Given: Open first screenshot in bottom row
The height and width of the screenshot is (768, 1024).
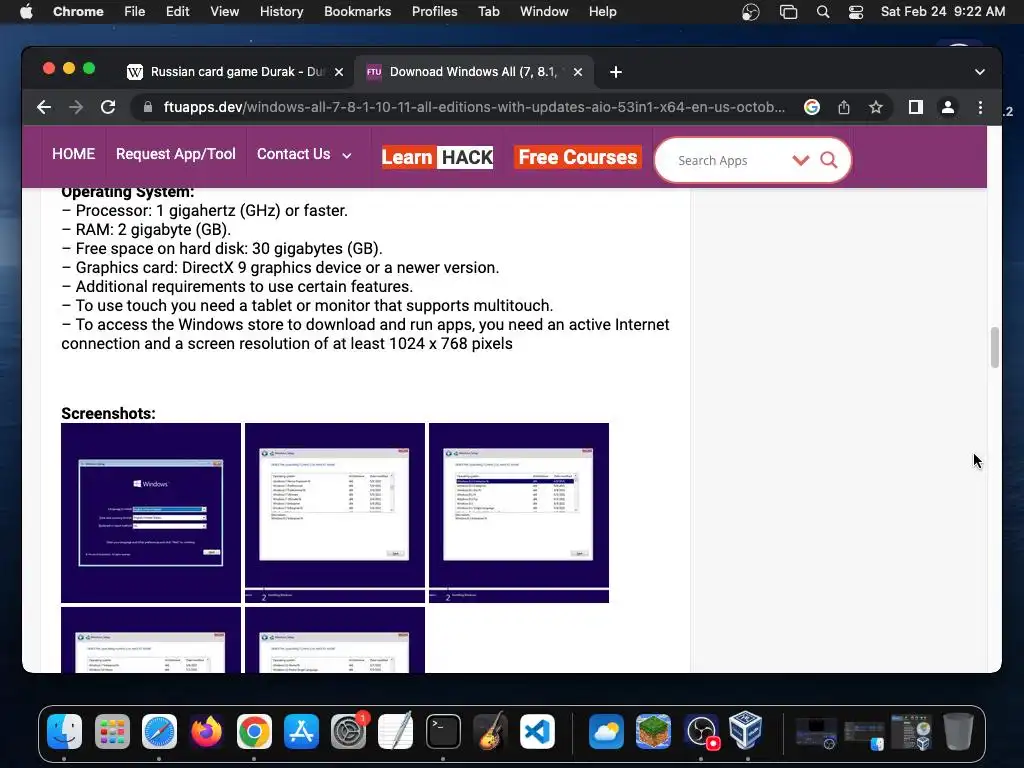Looking at the screenshot, I should pyautogui.click(x=151, y=640).
